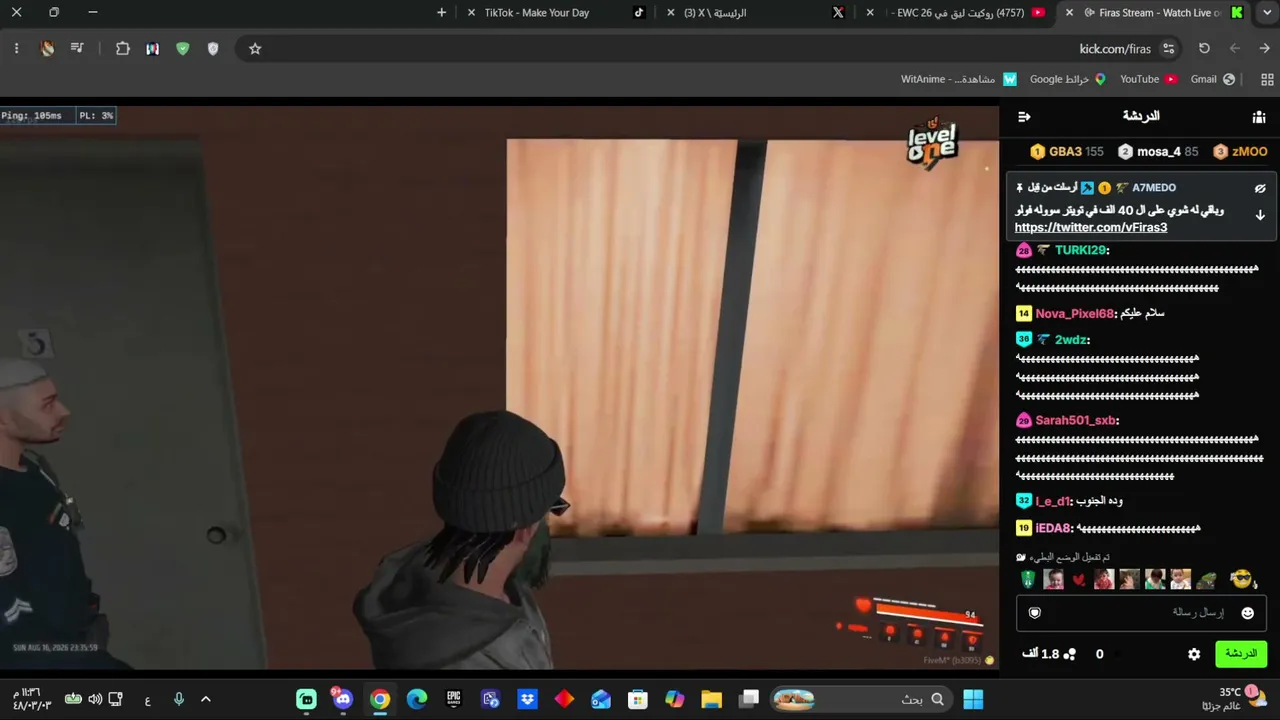Reload the kick.com page
The width and height of the screenshot is (1280, 720).
1204,48
